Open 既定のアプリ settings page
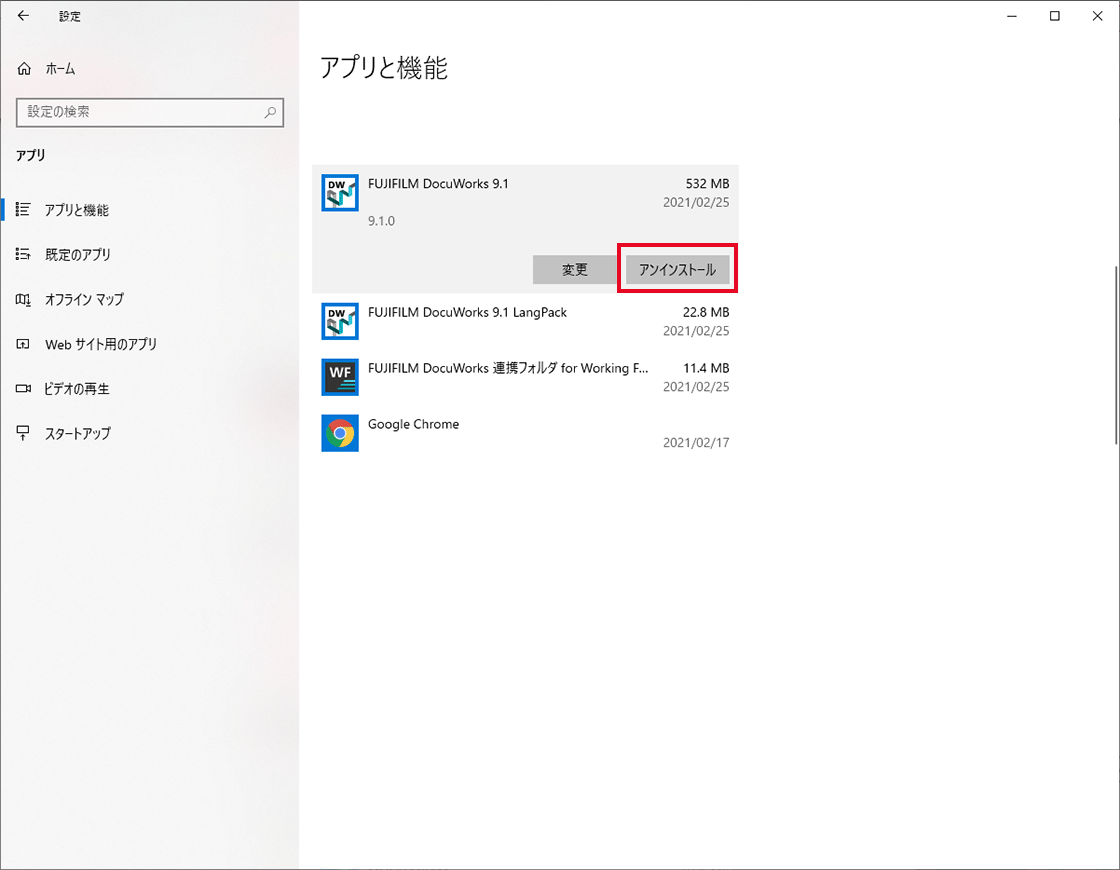This screenshot has width=1120, height=870. point(78,254)
